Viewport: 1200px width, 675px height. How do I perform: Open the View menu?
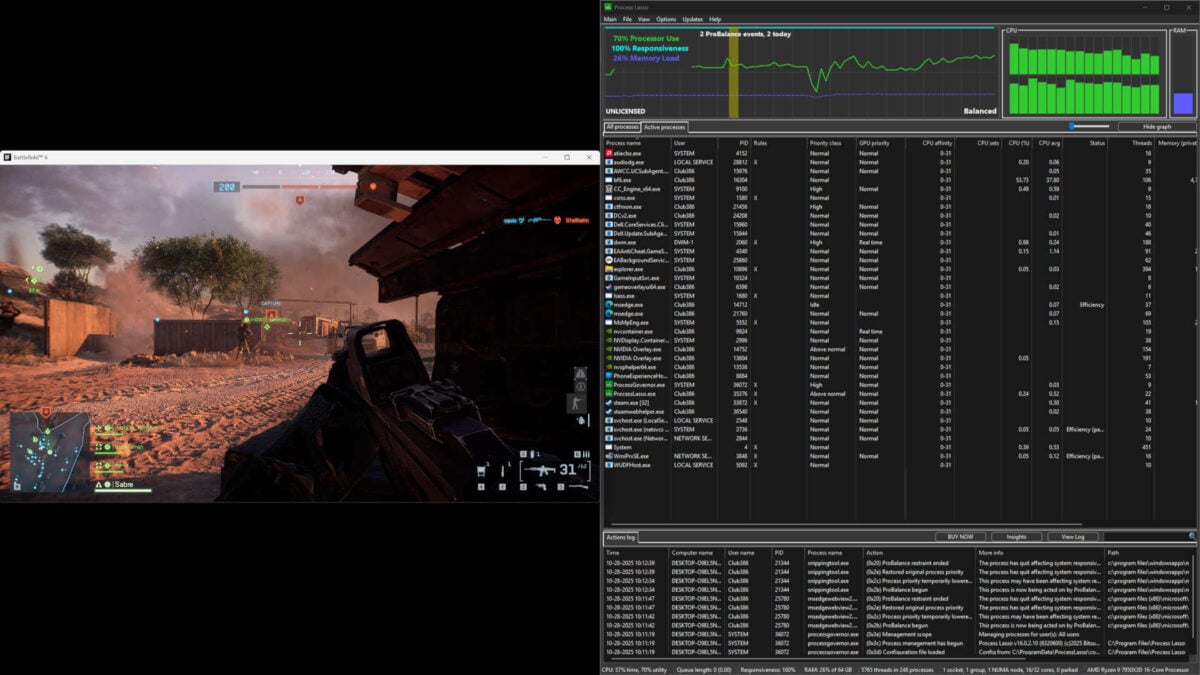[645, 19]
